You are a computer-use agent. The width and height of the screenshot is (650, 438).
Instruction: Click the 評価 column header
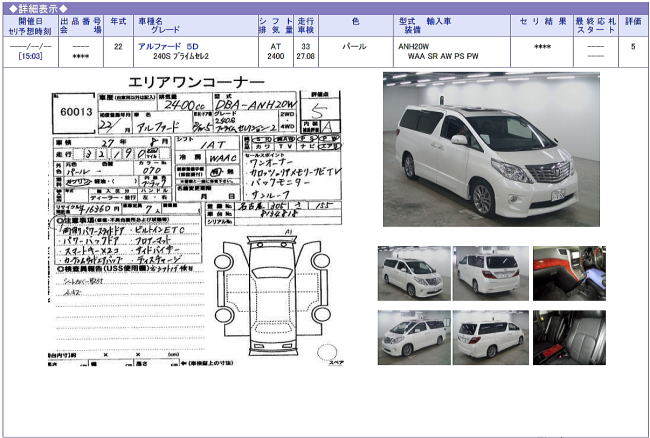click(633, 26)
